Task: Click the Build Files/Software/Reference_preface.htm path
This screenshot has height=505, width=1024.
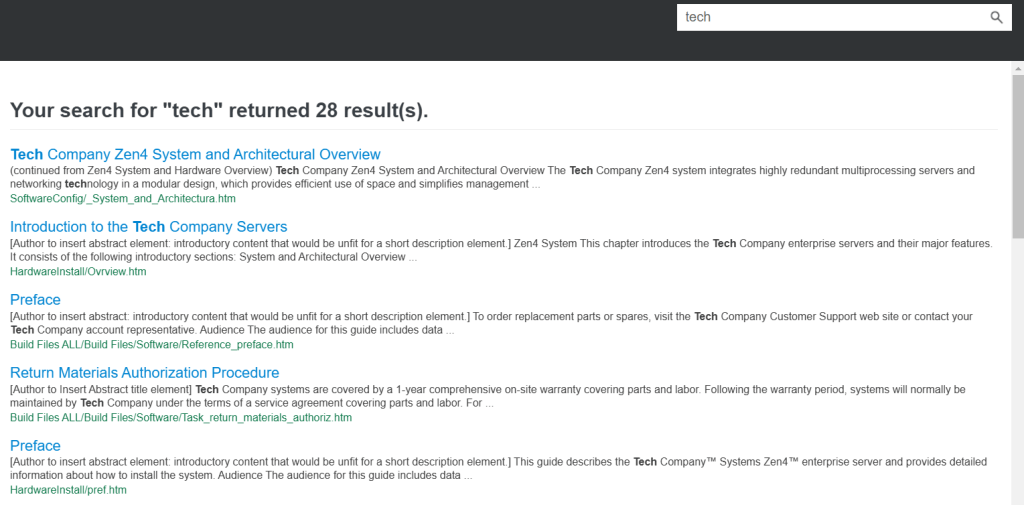Action: [152, 345]
